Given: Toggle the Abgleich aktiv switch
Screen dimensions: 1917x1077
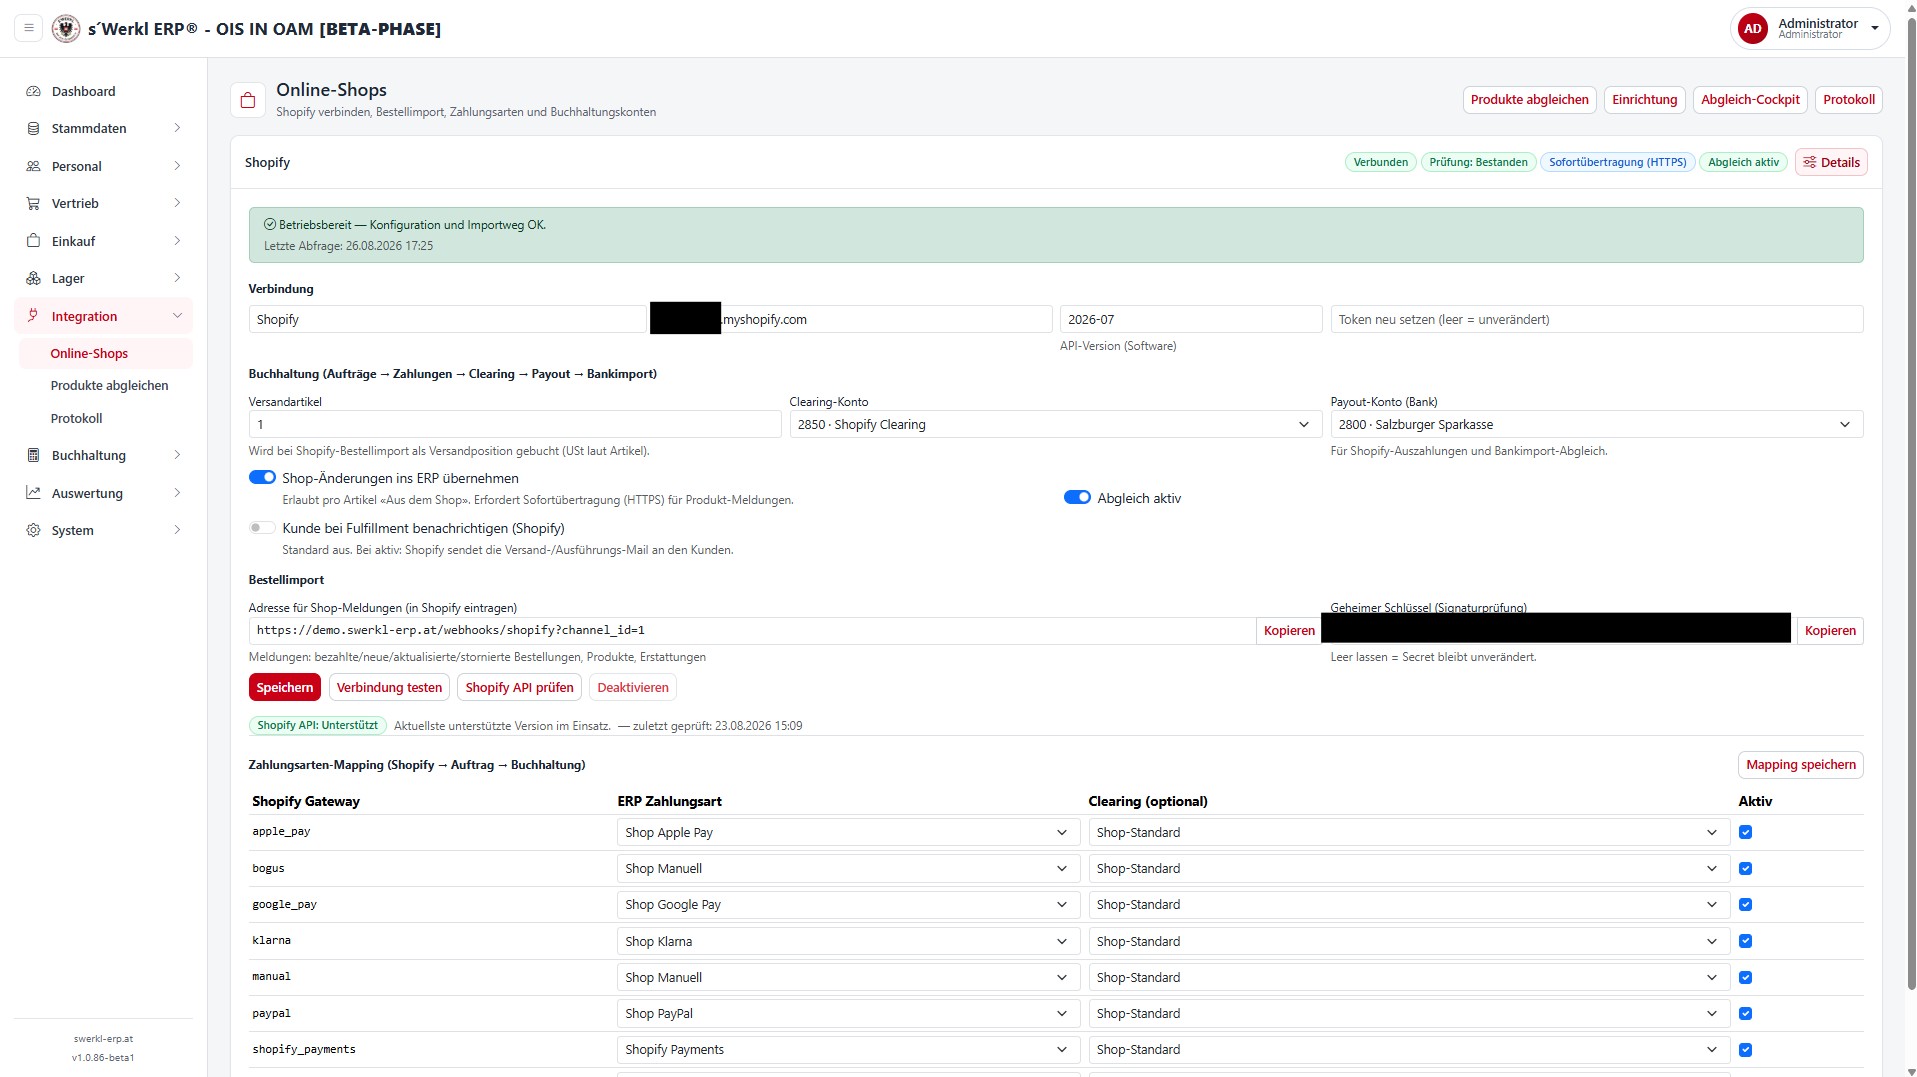Looking at the screenshot, I should [1077, 497].
